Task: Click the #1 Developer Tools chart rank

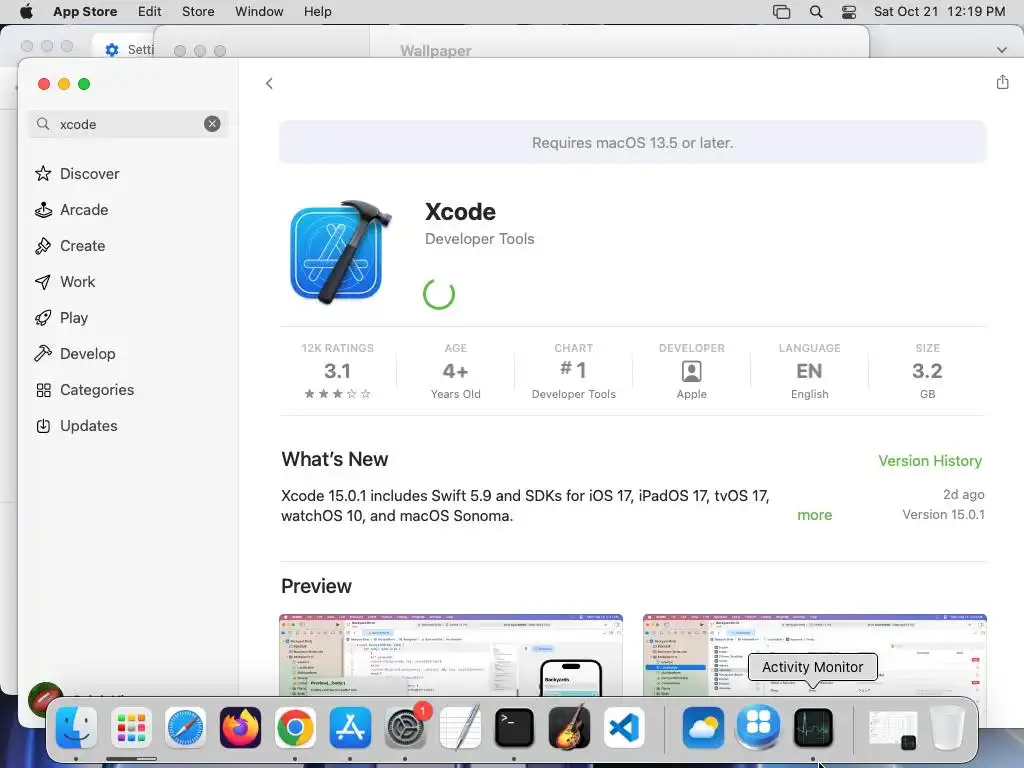Action: click(573, 371)
